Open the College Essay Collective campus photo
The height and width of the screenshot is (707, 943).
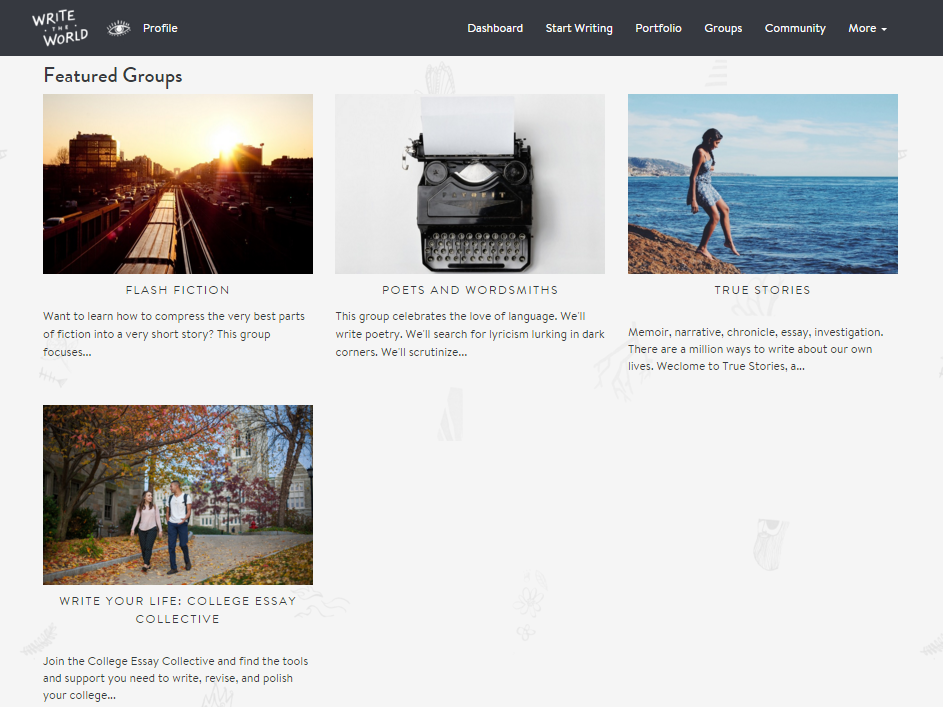point(178,495)
